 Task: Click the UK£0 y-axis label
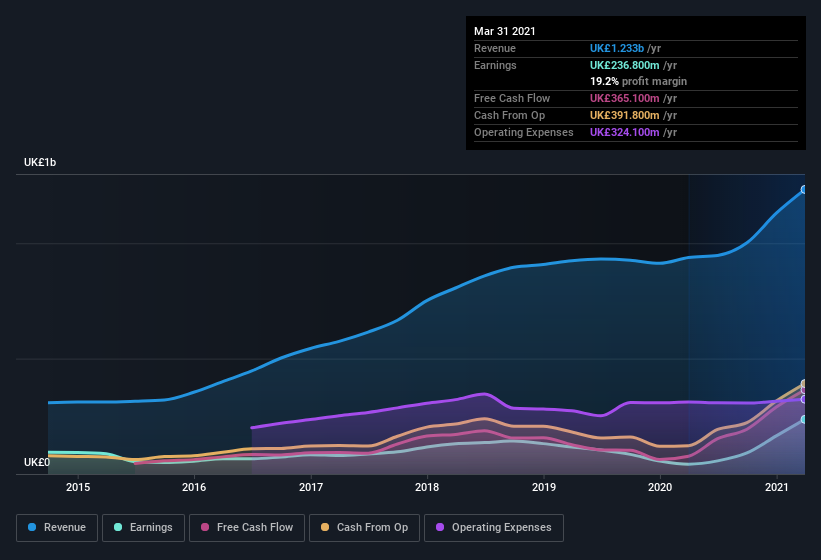coord(37,462)
